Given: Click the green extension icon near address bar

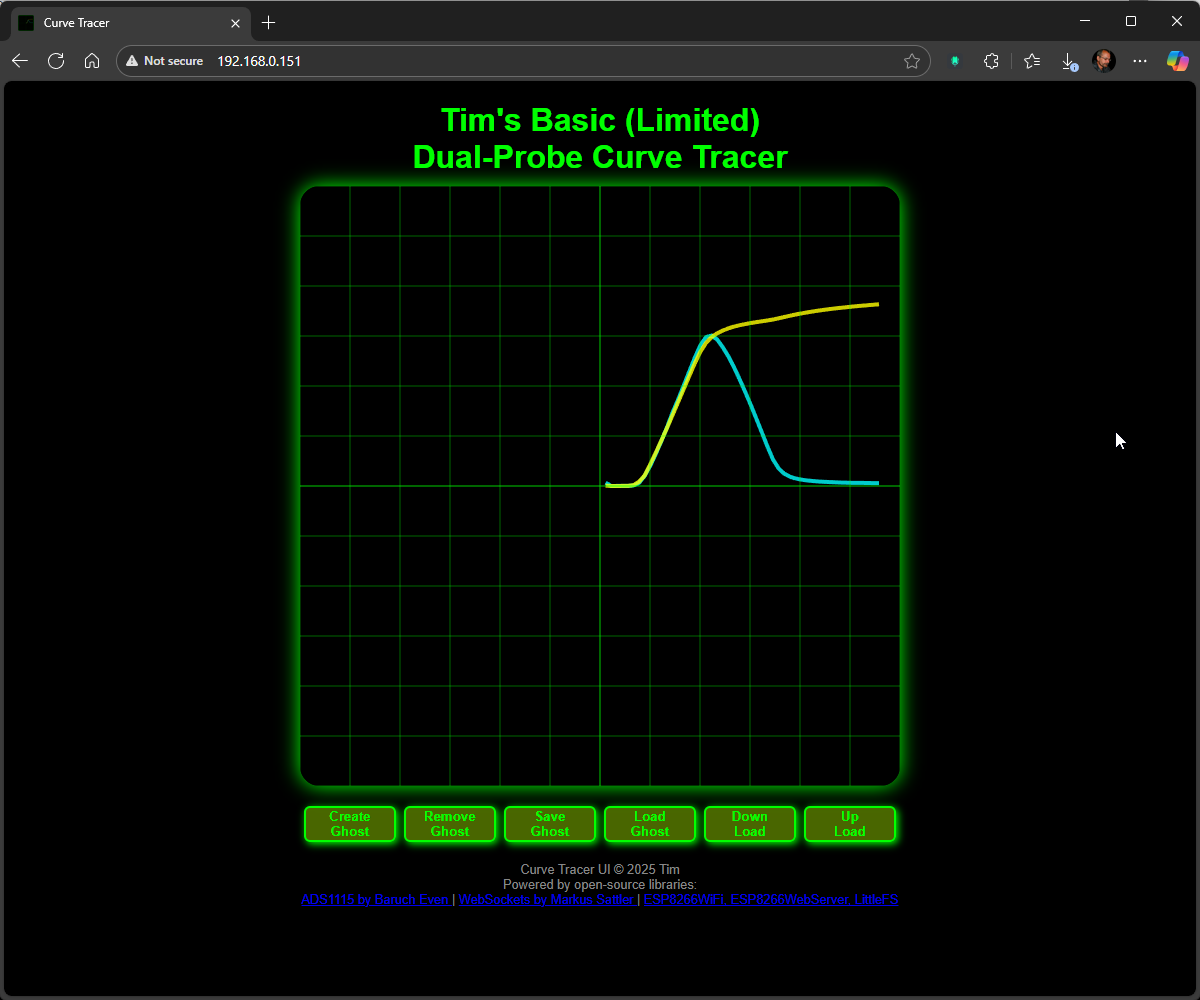Looking at the screenshot, I should pos(955,61).
